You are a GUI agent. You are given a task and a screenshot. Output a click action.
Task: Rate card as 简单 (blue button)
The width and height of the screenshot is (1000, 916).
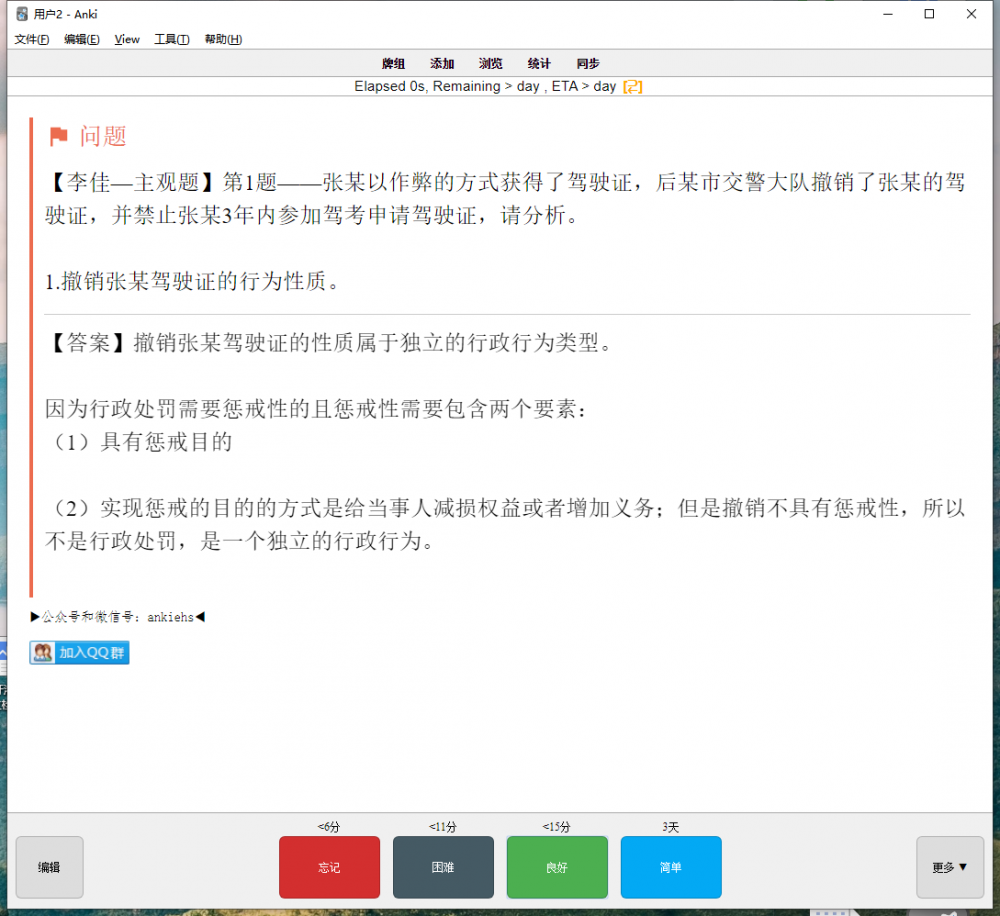click(x=671, y=867)
